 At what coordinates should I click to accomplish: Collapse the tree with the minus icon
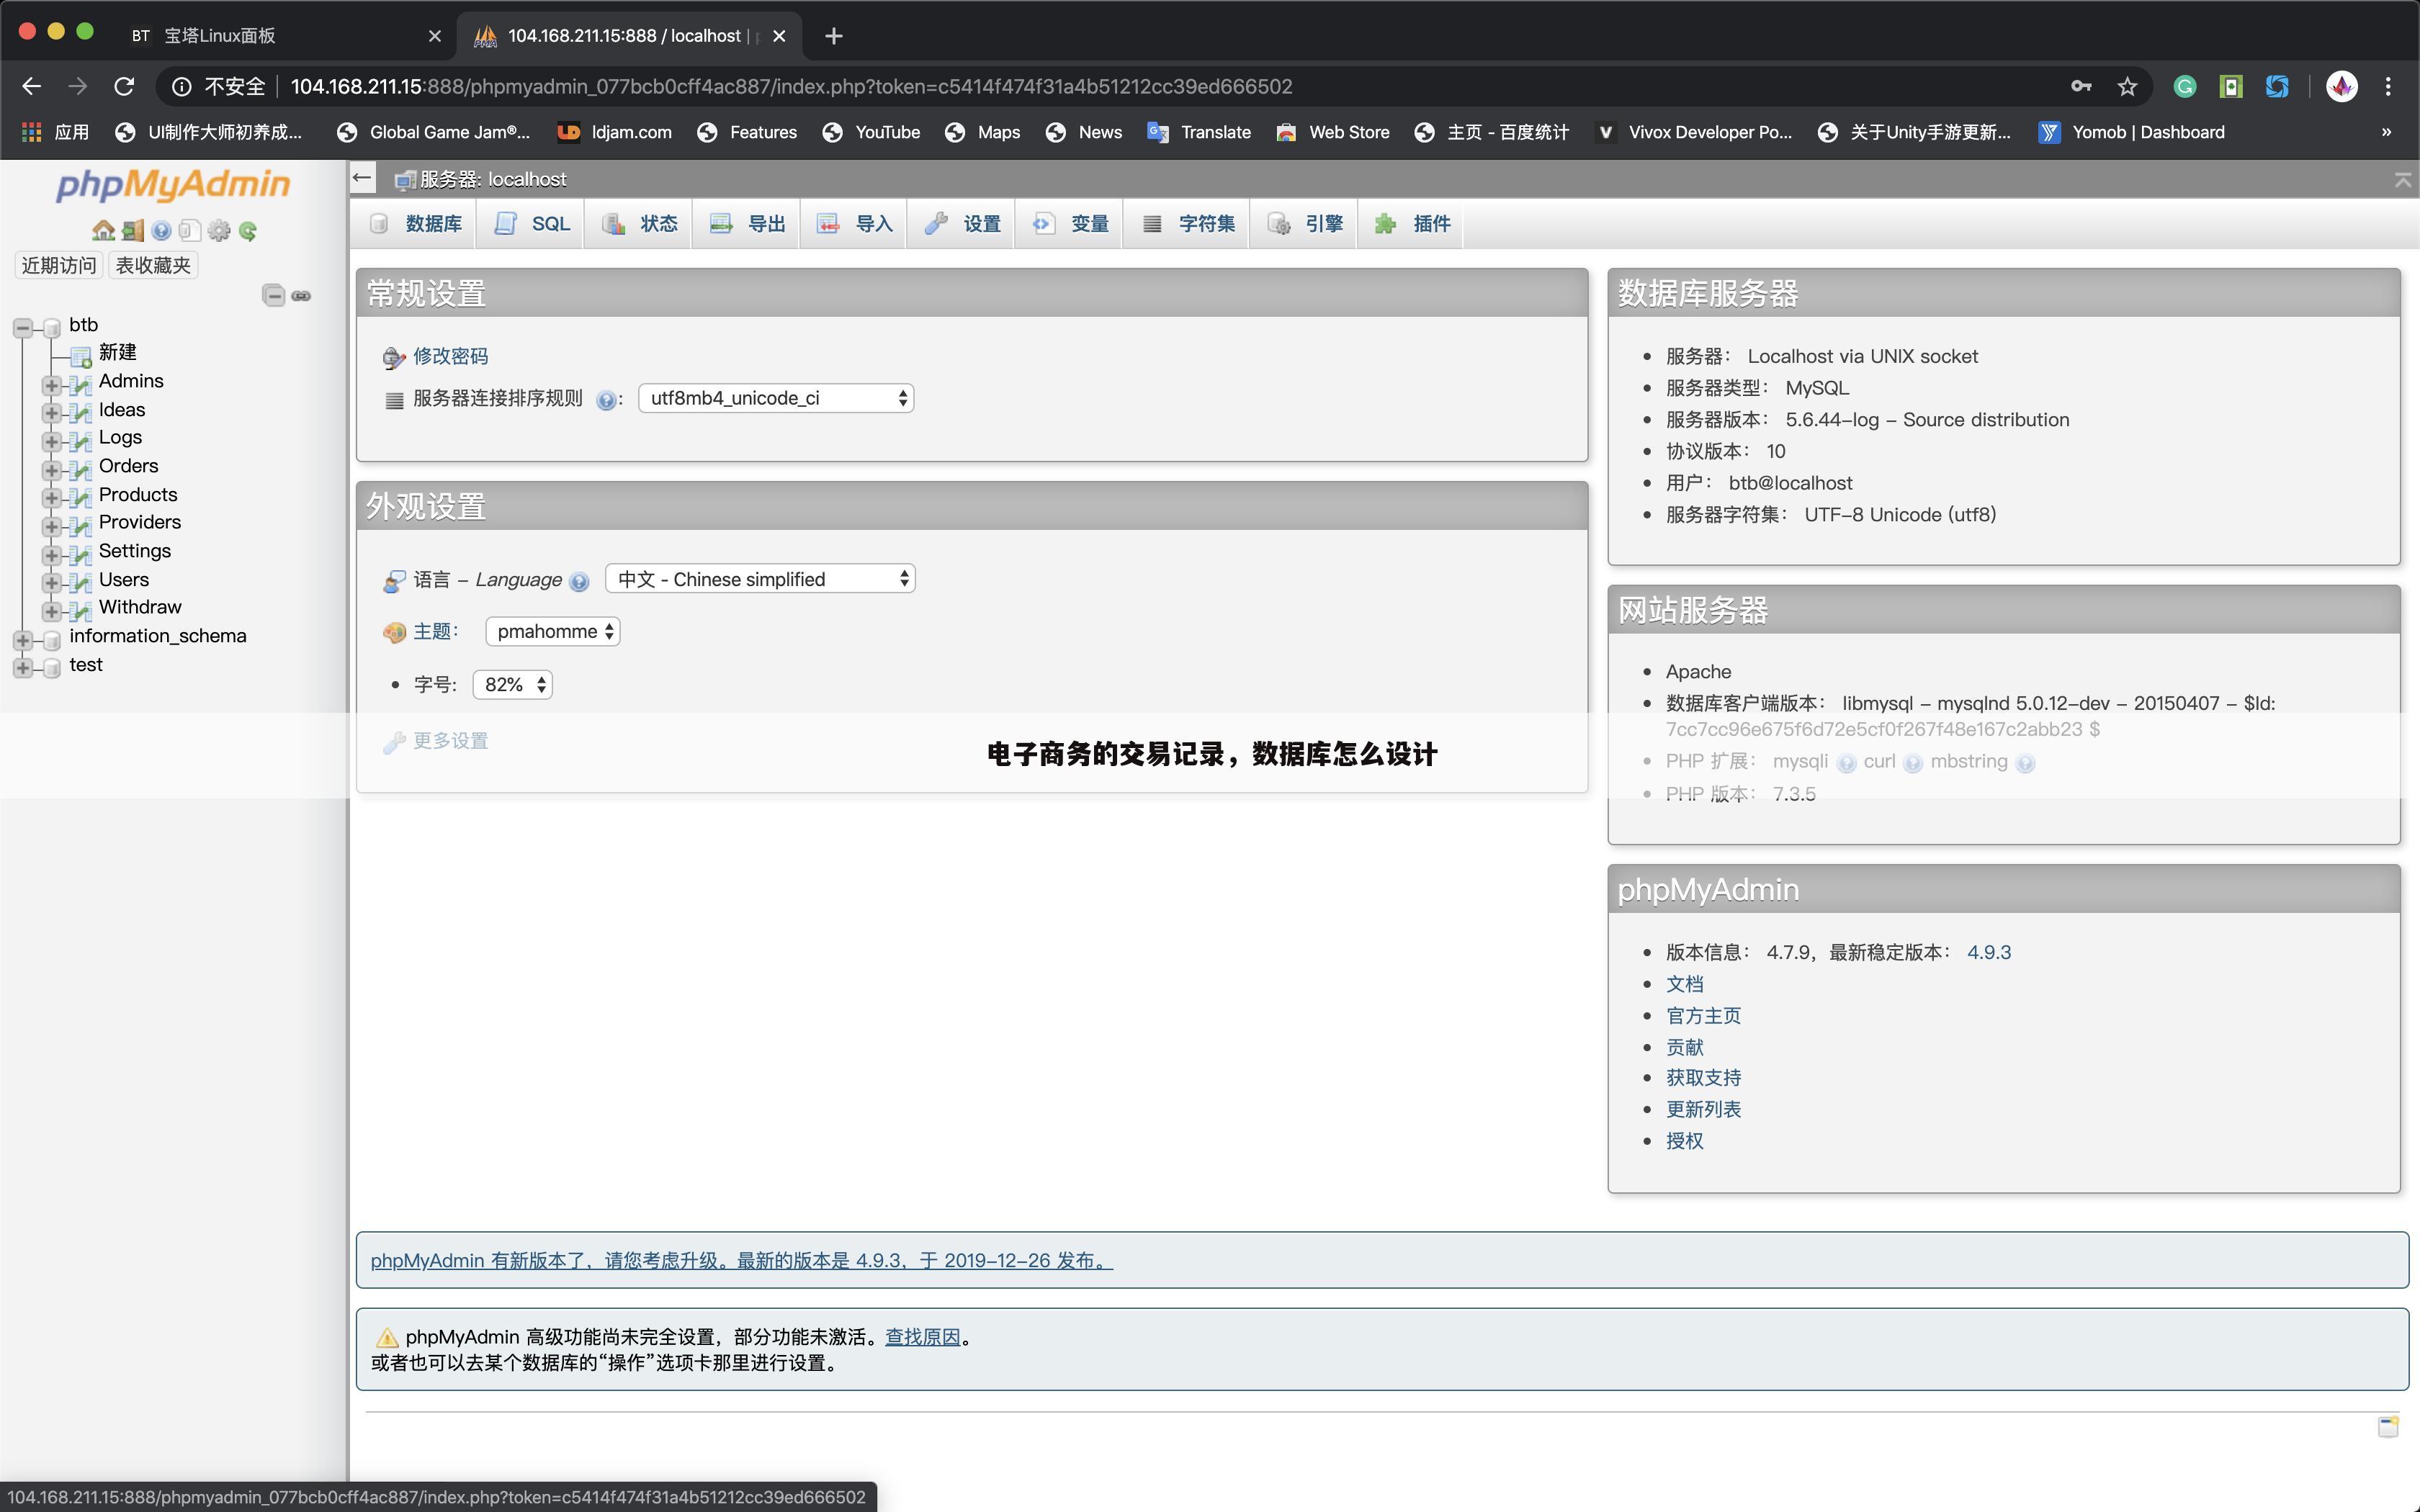point(274,295)
